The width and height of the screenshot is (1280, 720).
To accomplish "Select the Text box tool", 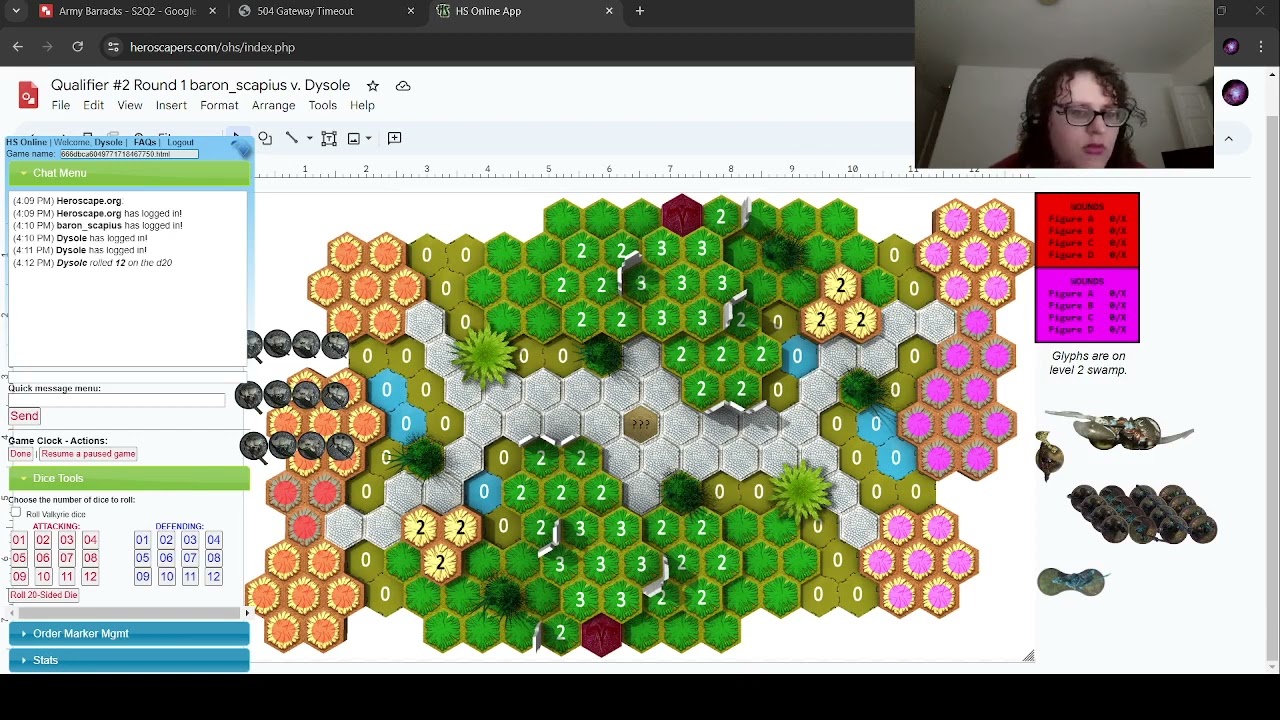I will point(329,138).
